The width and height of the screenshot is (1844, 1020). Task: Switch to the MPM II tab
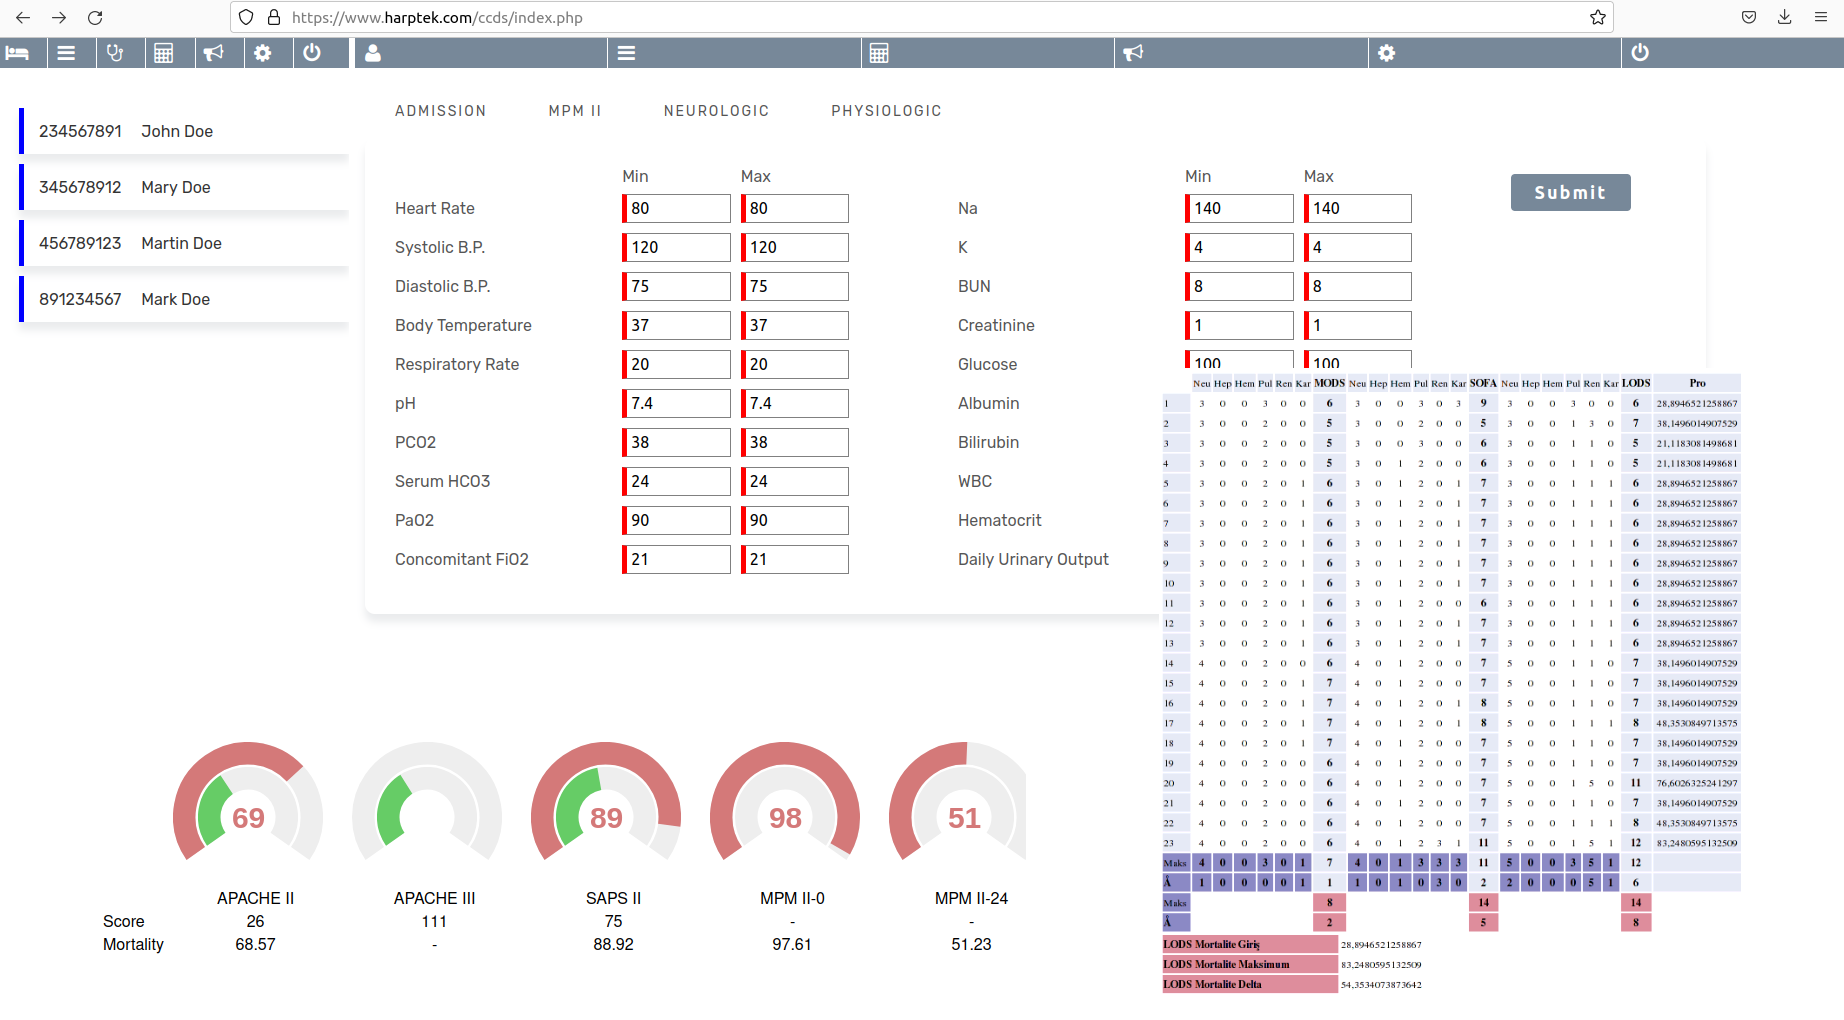pyautogui.click(x=575, y=111)
